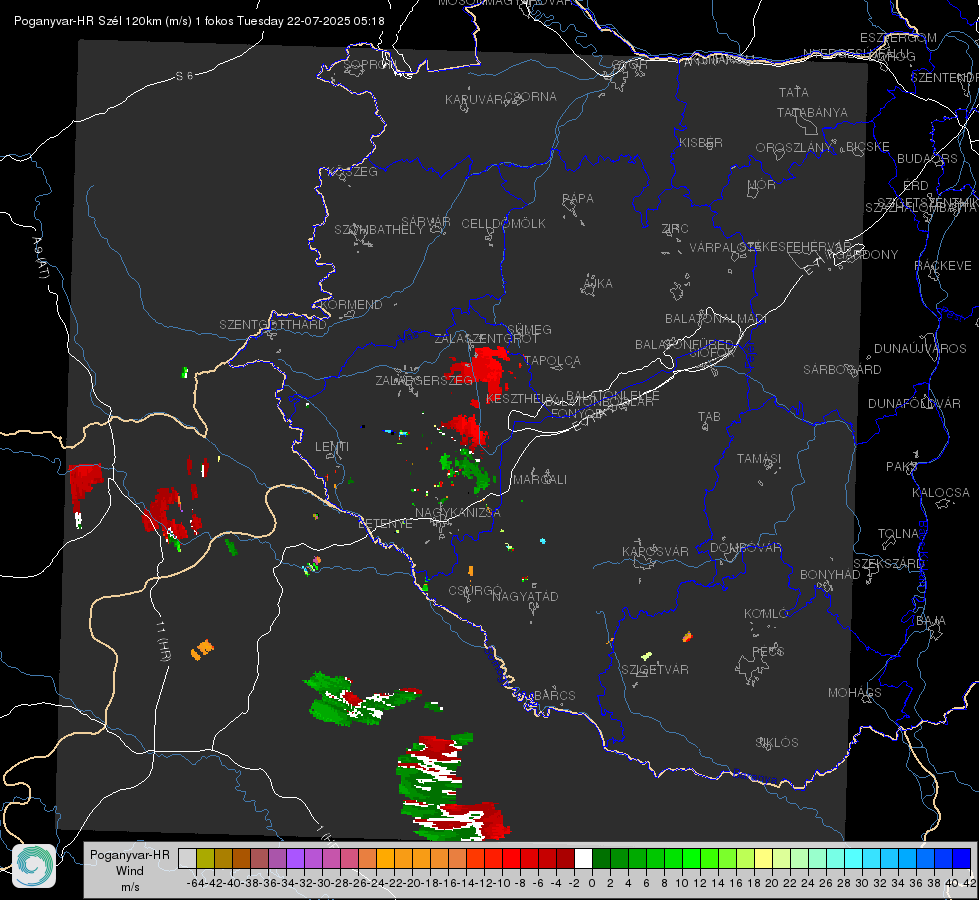
Task: Select the SIKLÓS label
Action: click(777, 743)
